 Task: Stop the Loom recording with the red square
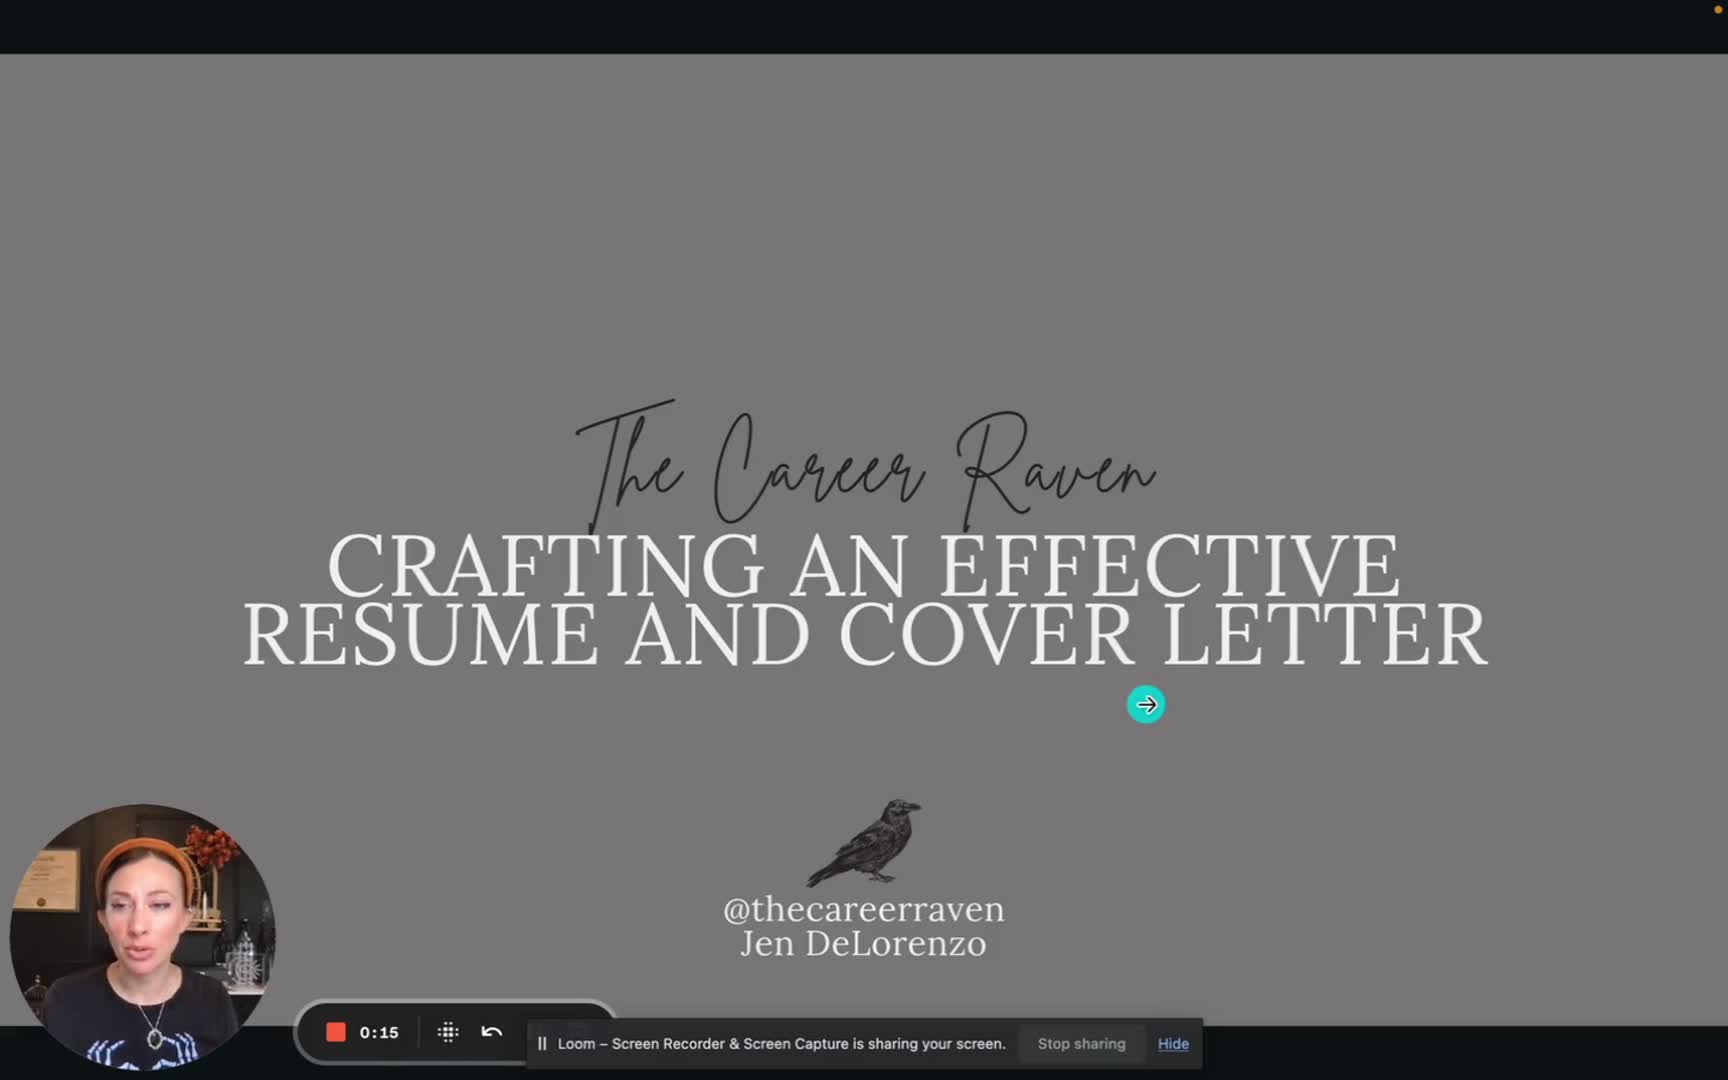click(336, 1032)
